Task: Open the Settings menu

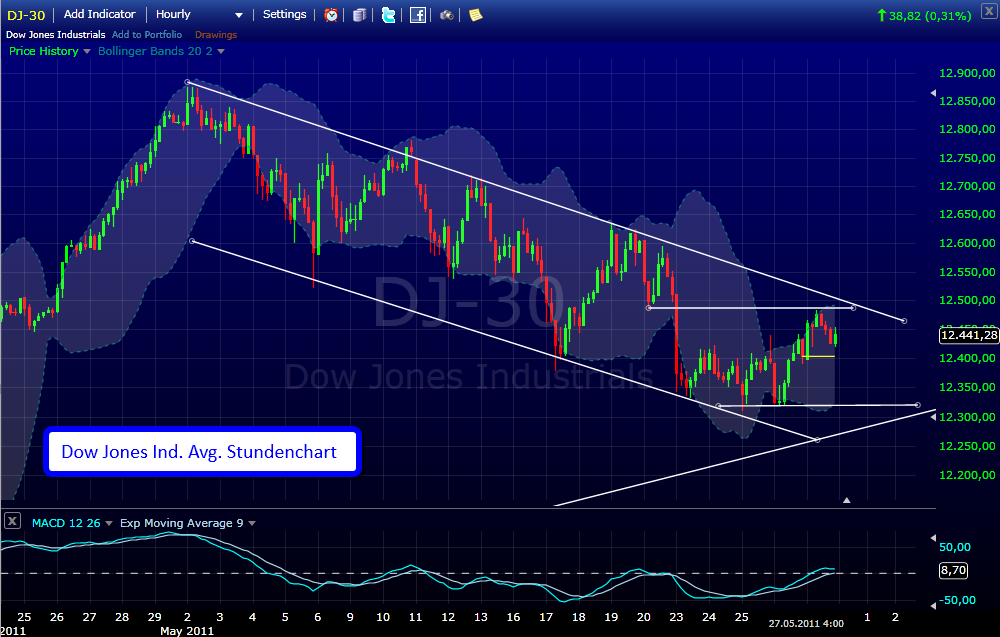Action: click(x=284, y=14)
